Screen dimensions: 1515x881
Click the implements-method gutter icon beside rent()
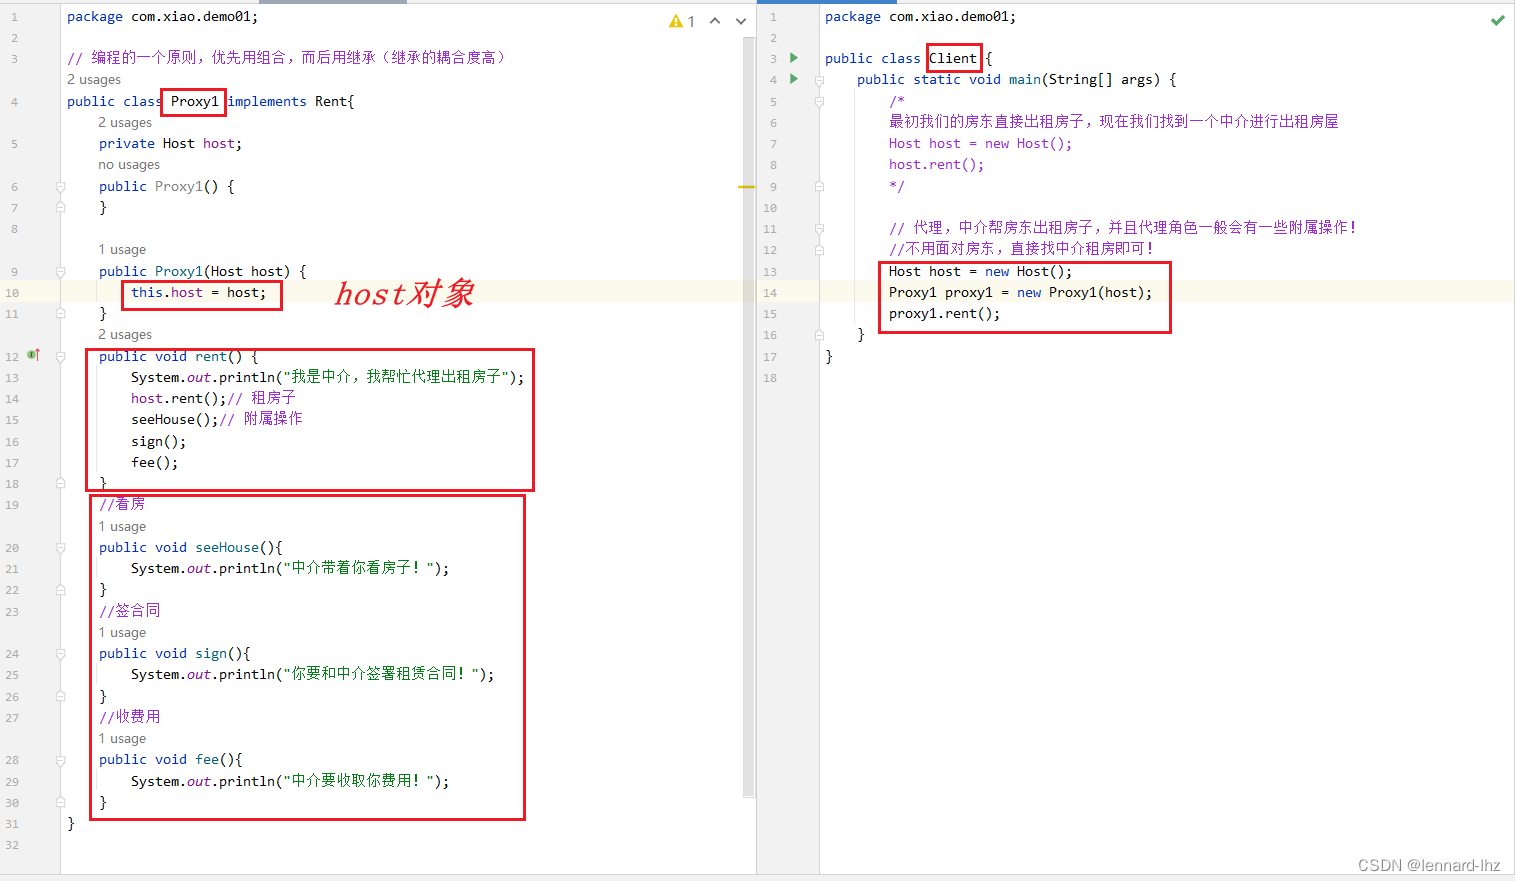pos(34,355)
